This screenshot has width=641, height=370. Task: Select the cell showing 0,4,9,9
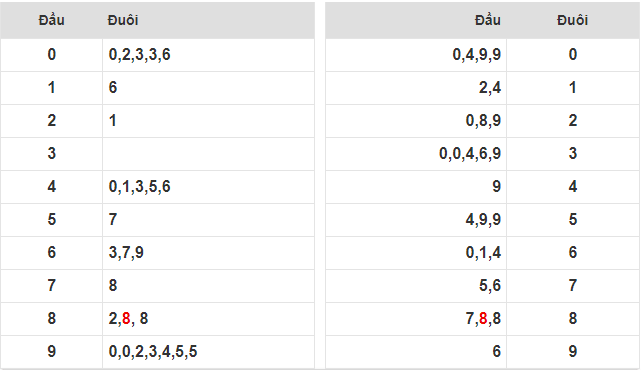[x=416, y=55]
